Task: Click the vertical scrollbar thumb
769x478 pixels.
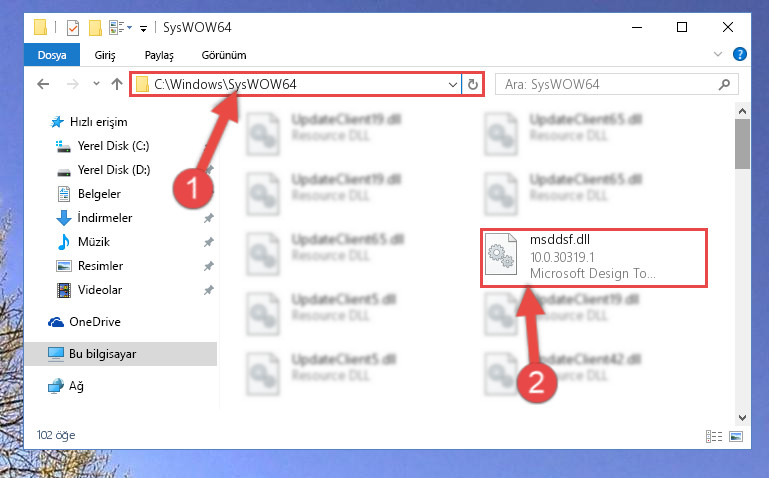Action: click(742, 144)
